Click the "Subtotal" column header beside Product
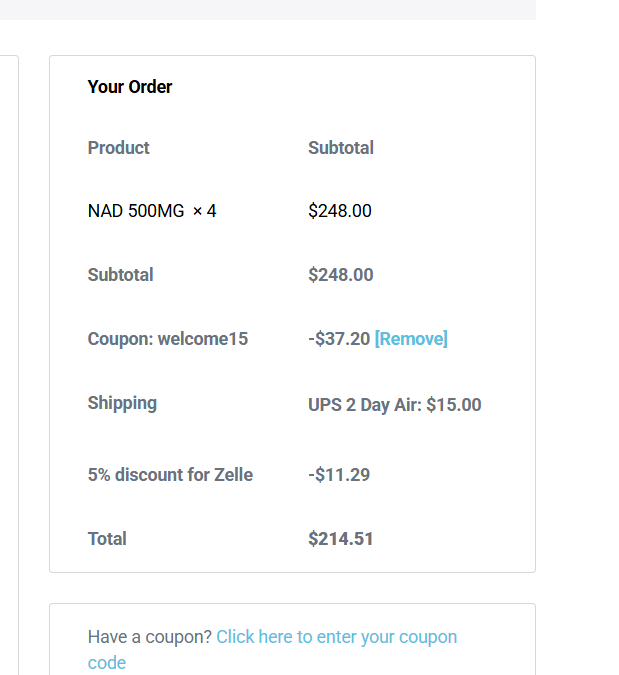This screenshot has width=619, height=675. tap(340, 148)
